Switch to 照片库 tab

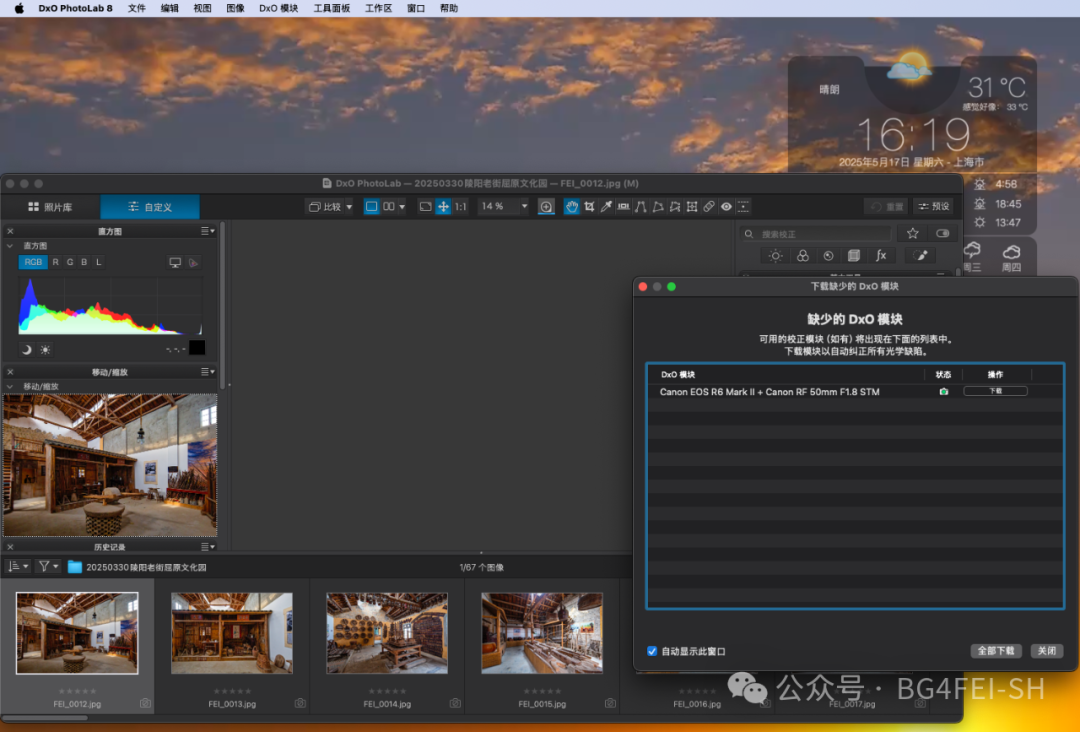tap(50, 207)
